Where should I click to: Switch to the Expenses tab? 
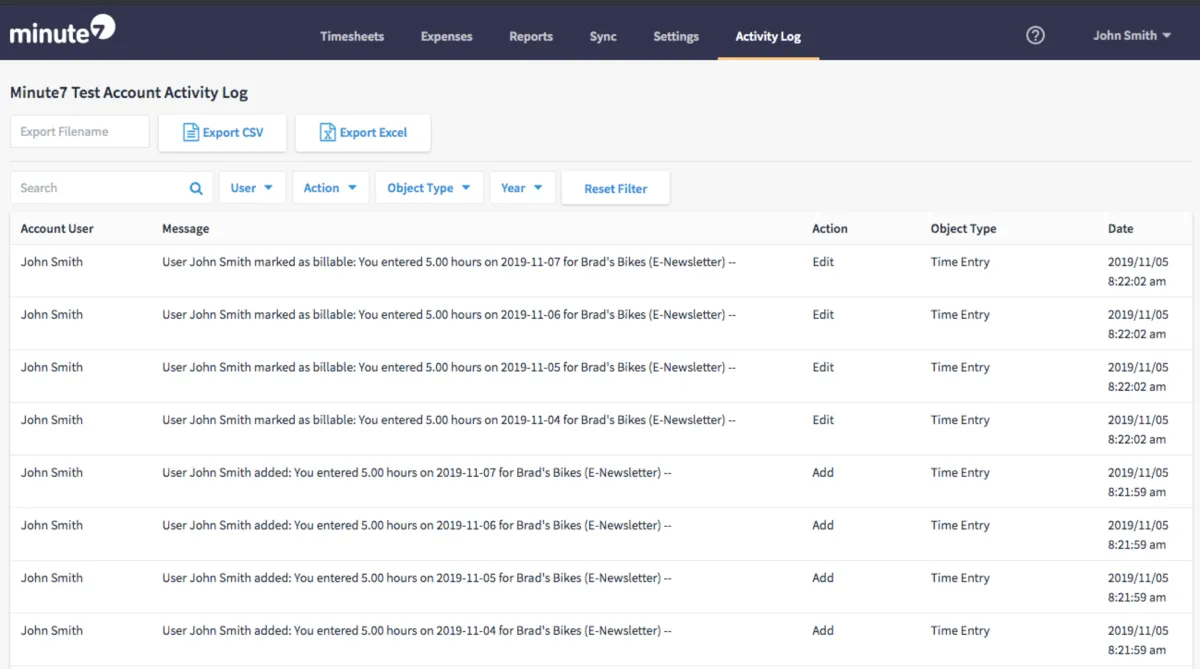446,36
